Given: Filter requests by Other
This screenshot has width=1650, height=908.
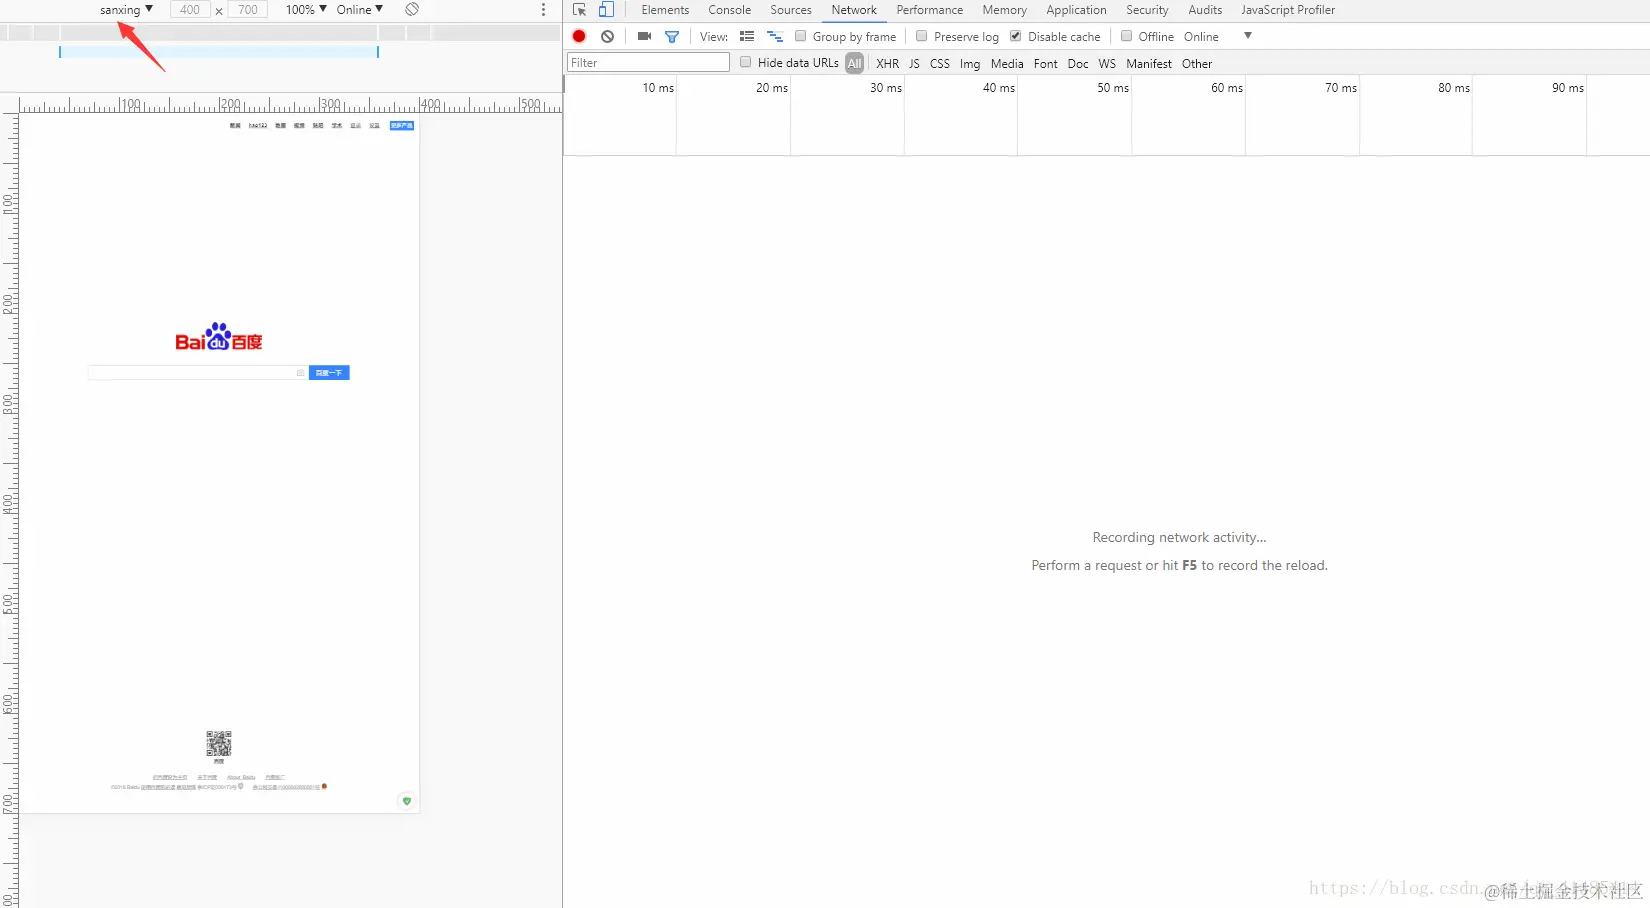Looking at the screenshot, I should 1197,63.
